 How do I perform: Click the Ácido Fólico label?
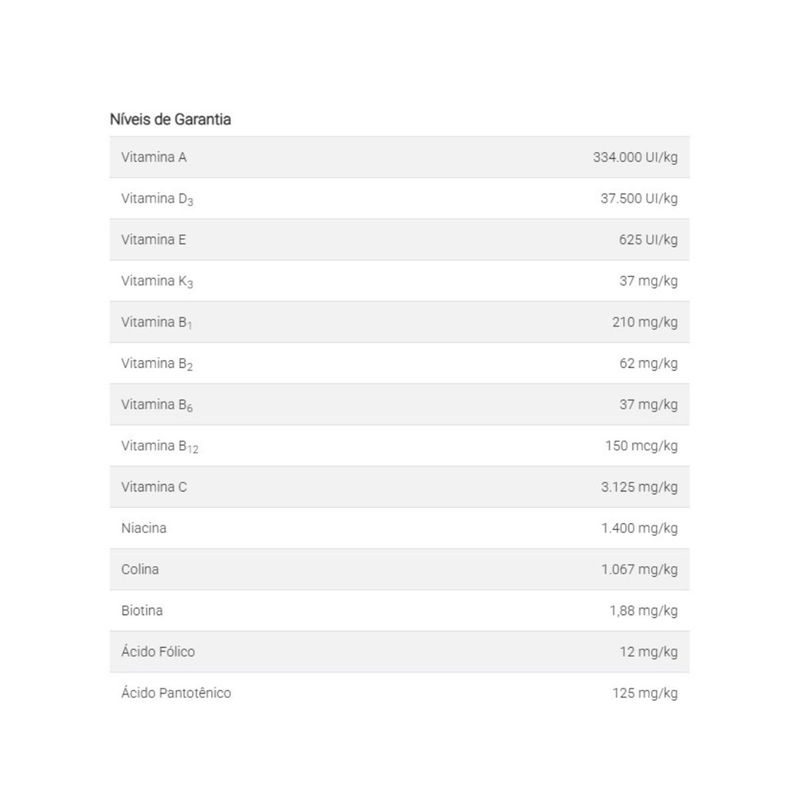coord(158,651)
